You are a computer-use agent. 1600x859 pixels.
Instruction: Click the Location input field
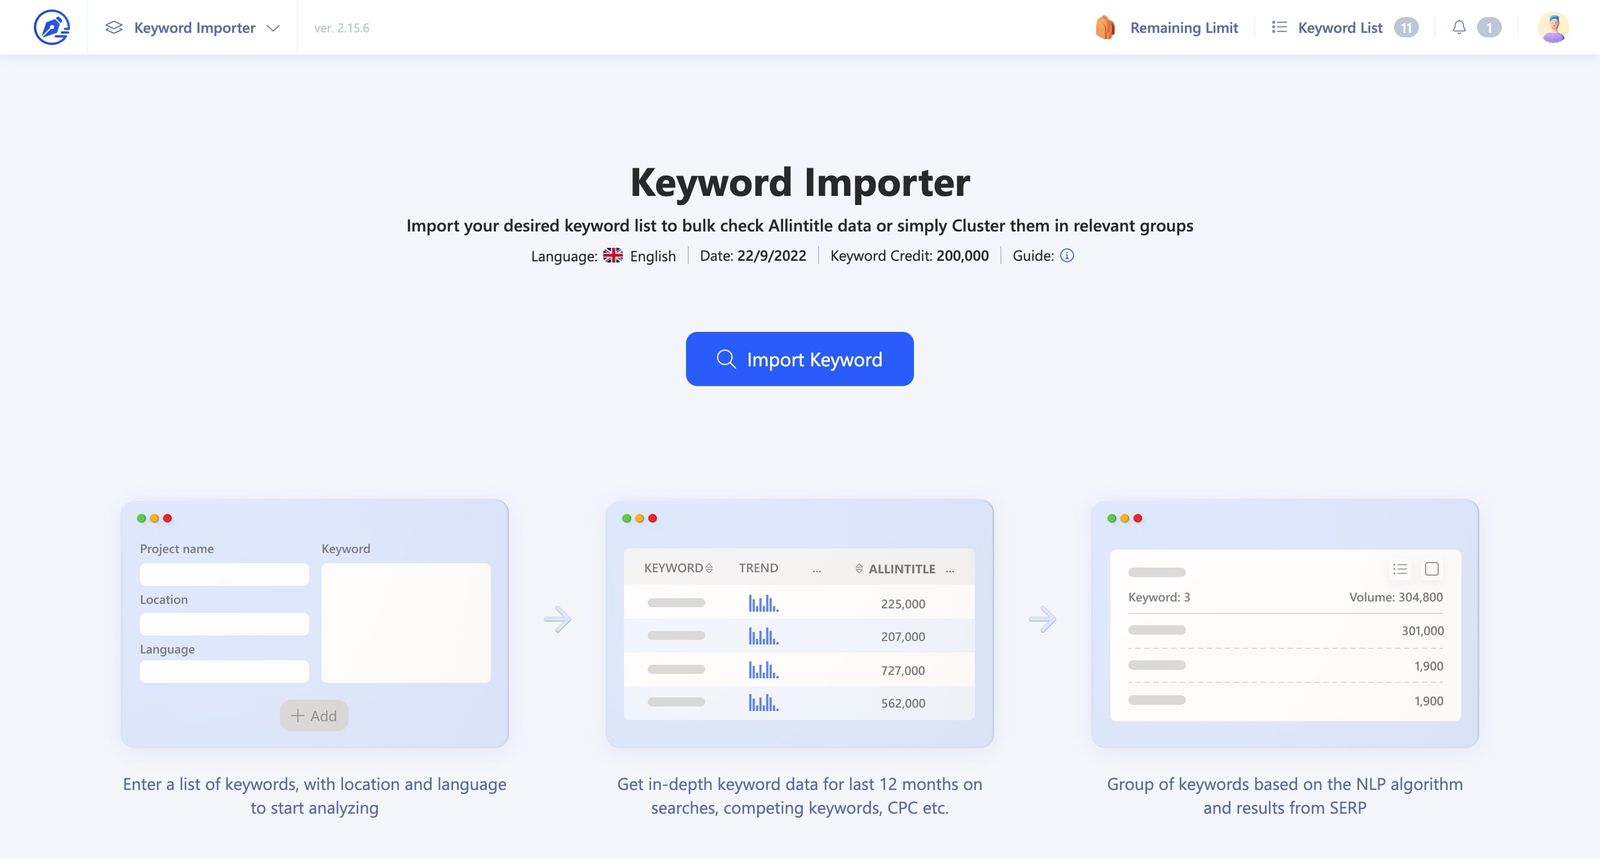[x=224, y=624]
